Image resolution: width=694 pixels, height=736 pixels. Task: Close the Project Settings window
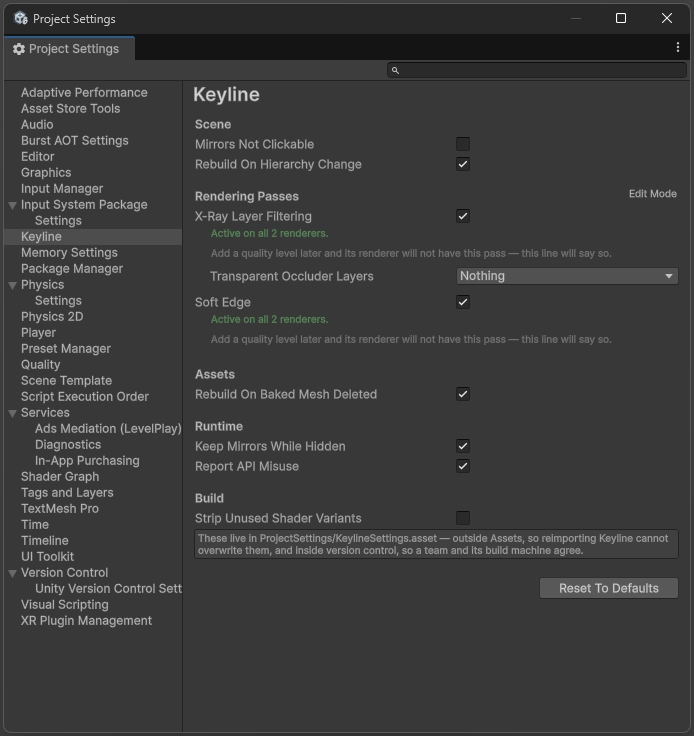point(666,18)
